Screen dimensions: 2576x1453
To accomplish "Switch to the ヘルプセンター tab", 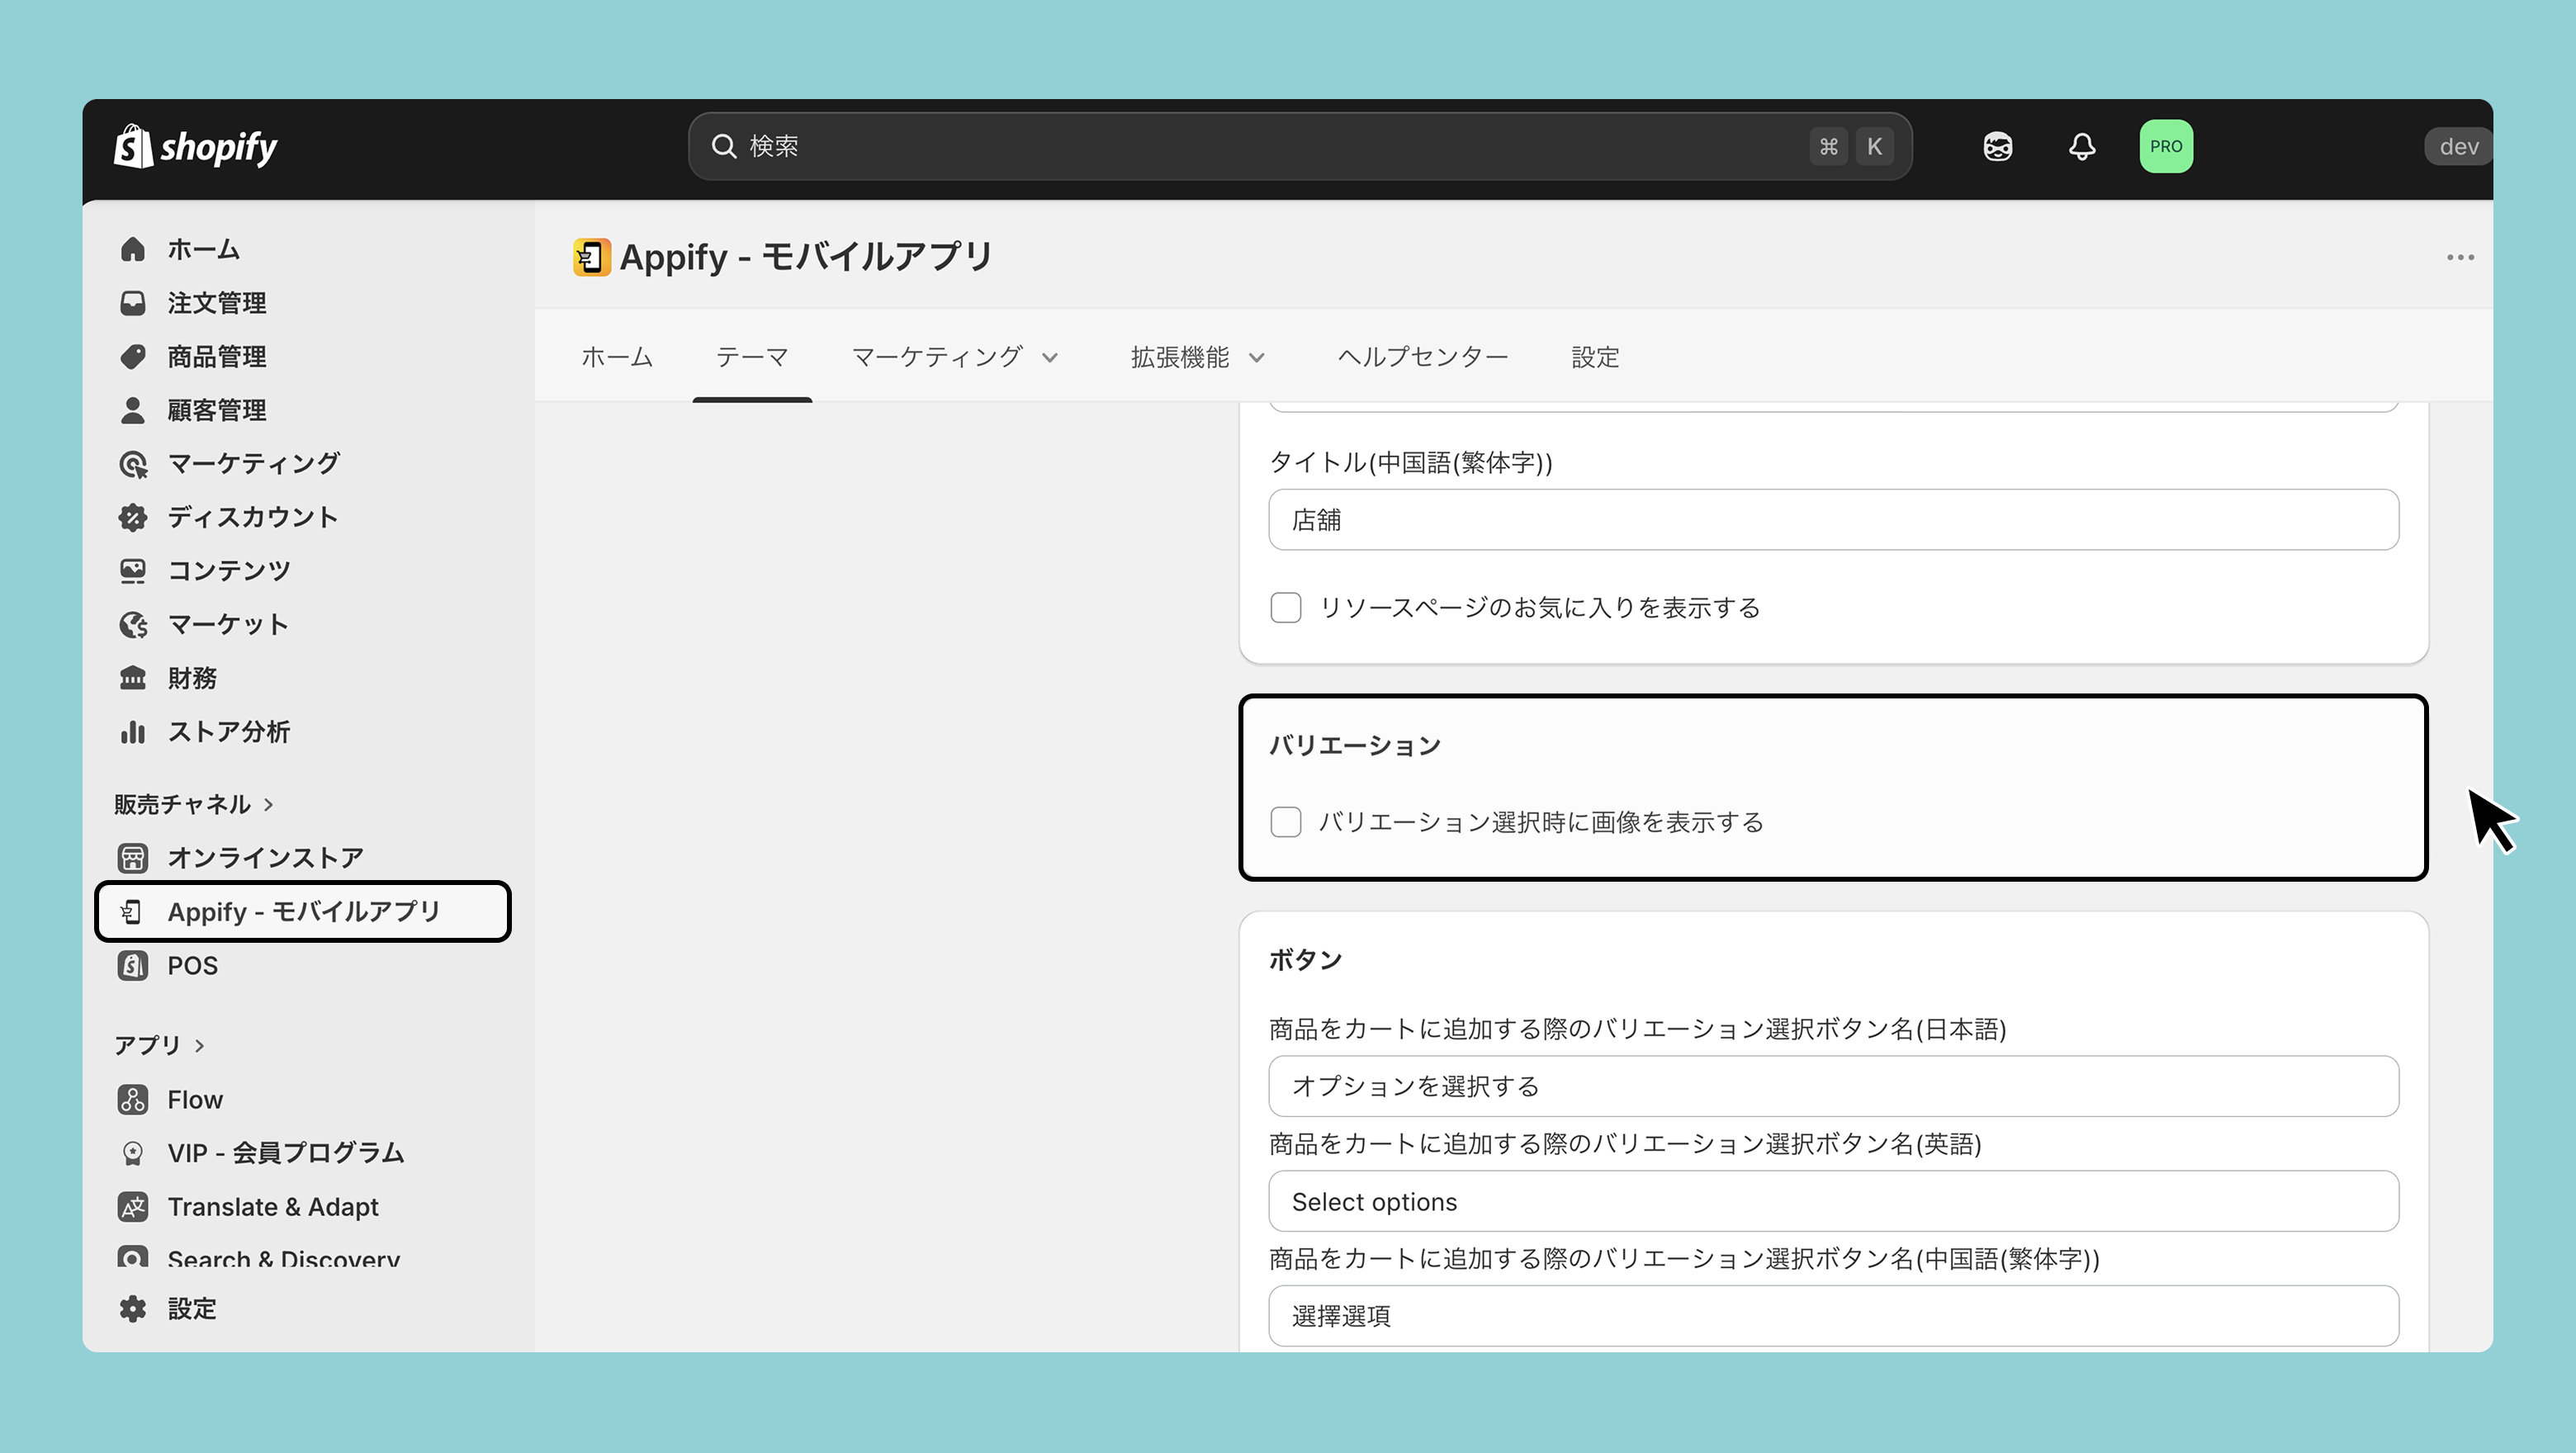I will point(1422,357).
